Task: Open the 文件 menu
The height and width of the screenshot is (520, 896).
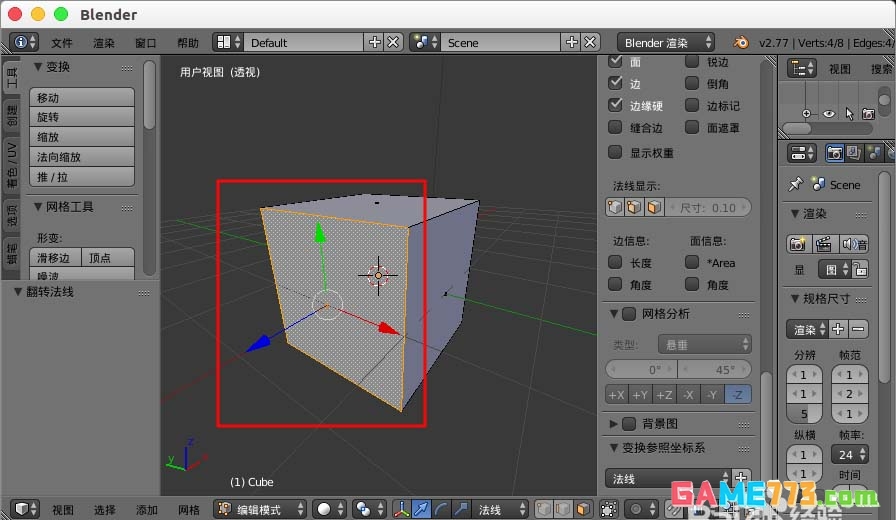Action: coord(62,43)
